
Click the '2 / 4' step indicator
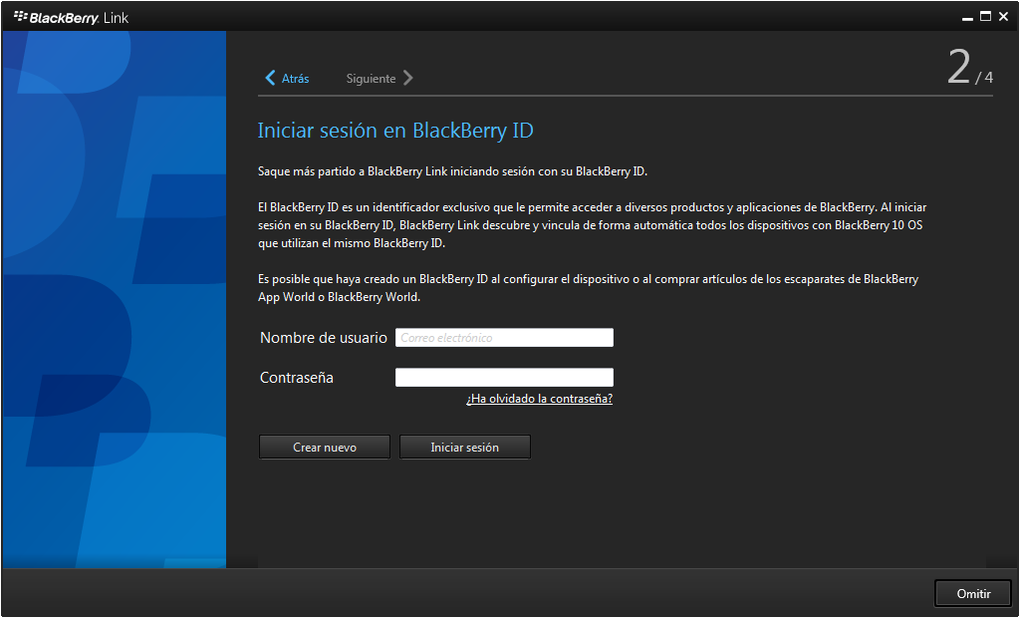click(x=969, y=68)
